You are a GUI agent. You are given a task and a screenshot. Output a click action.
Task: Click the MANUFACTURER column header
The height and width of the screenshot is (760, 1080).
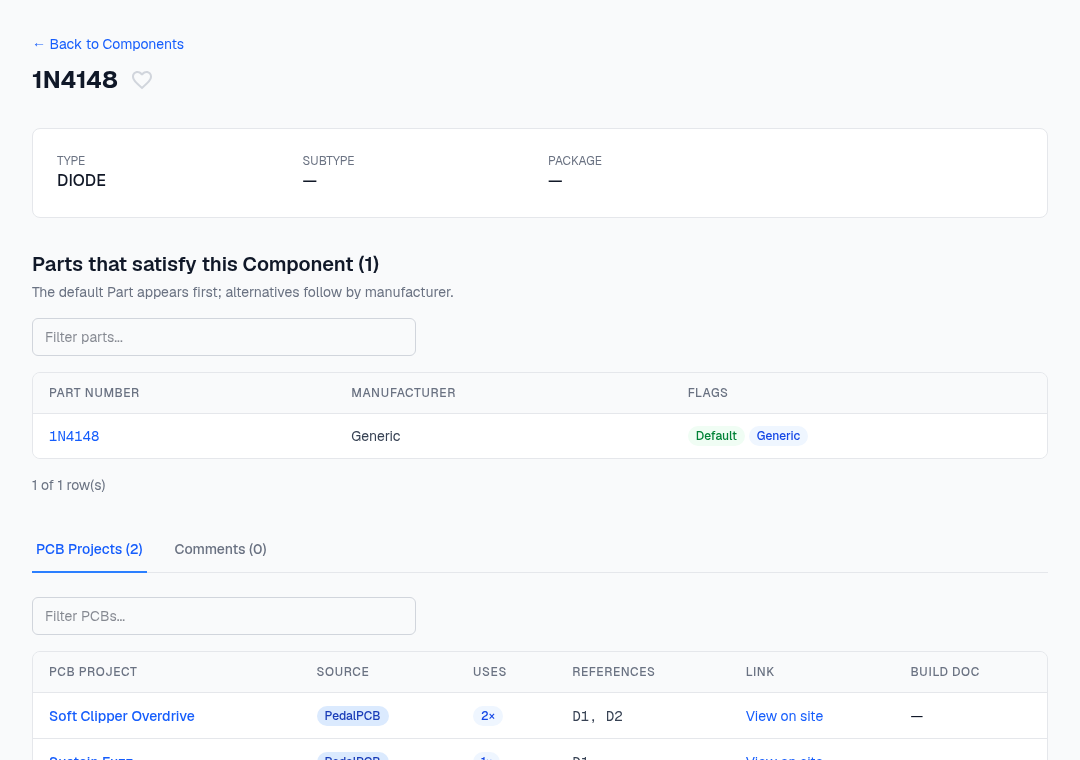point(403,393)
